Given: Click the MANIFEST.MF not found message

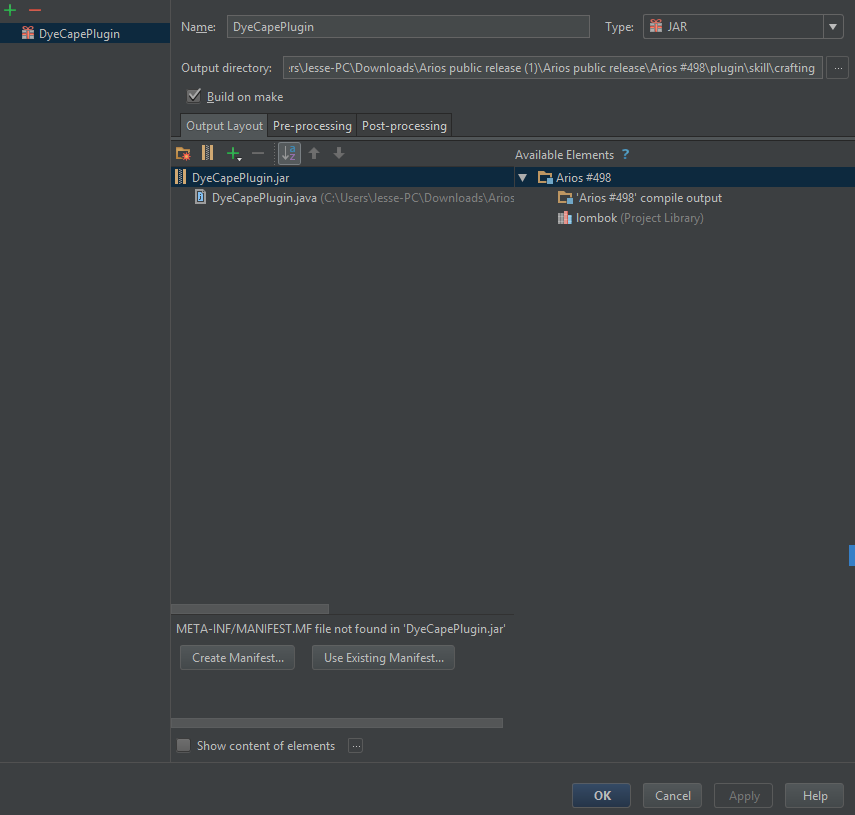Looking at the screenshot, I should [341, 629].
